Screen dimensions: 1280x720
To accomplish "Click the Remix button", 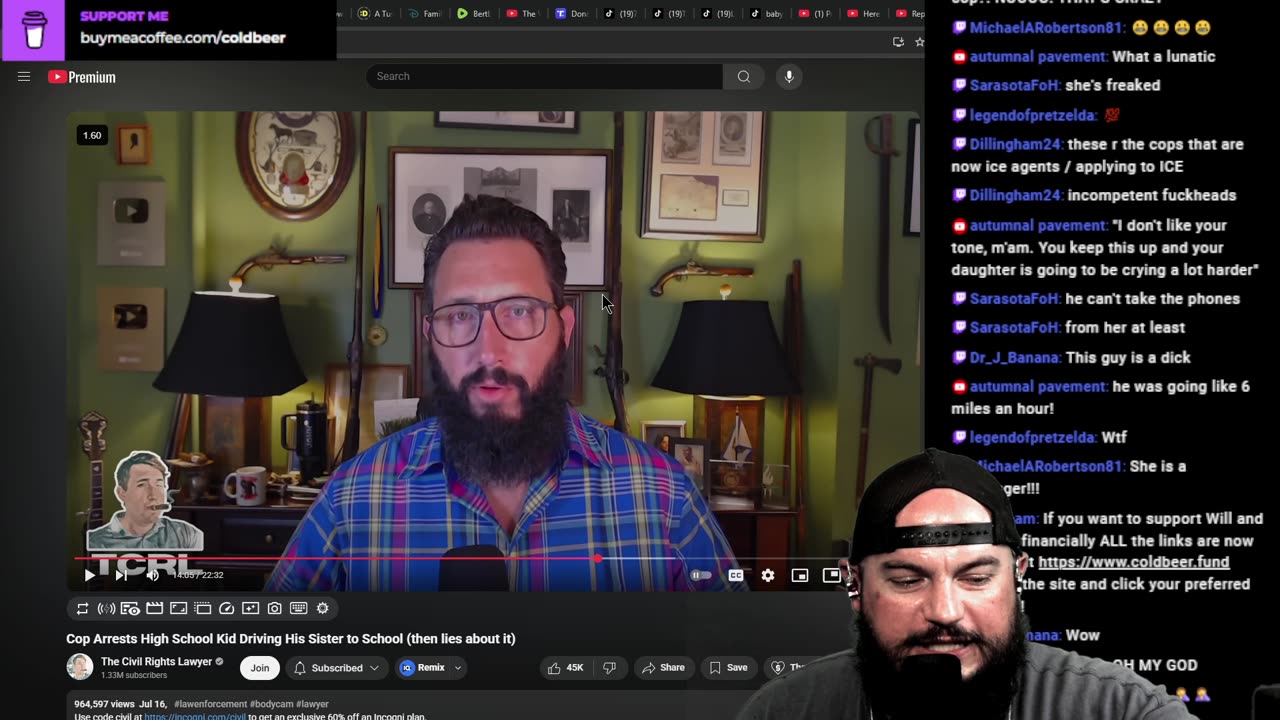I will click(x=423, y=668).
